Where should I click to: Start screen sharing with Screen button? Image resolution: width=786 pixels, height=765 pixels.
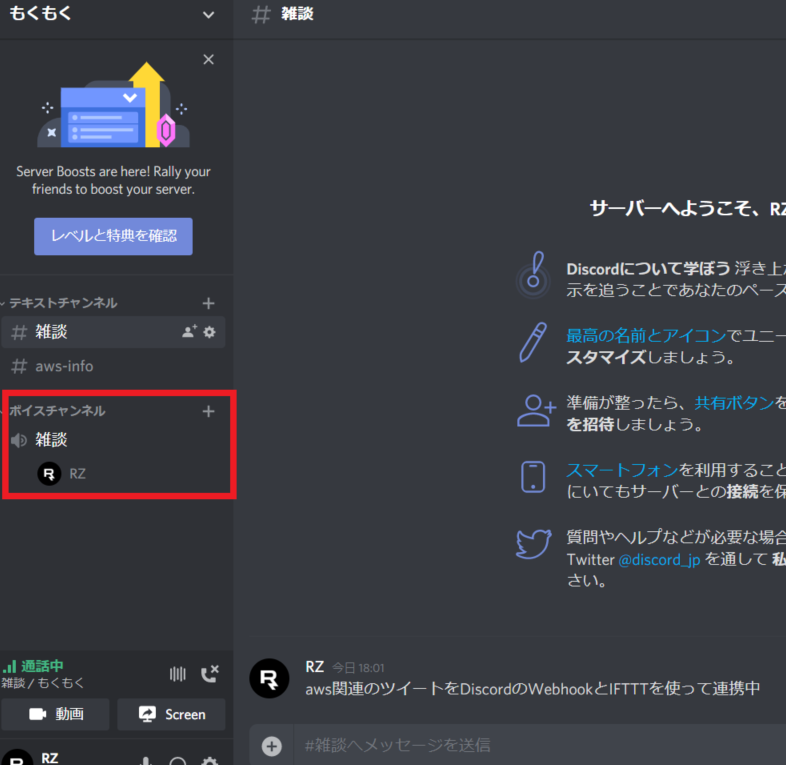pyautogui.click(x=171, y=714)
